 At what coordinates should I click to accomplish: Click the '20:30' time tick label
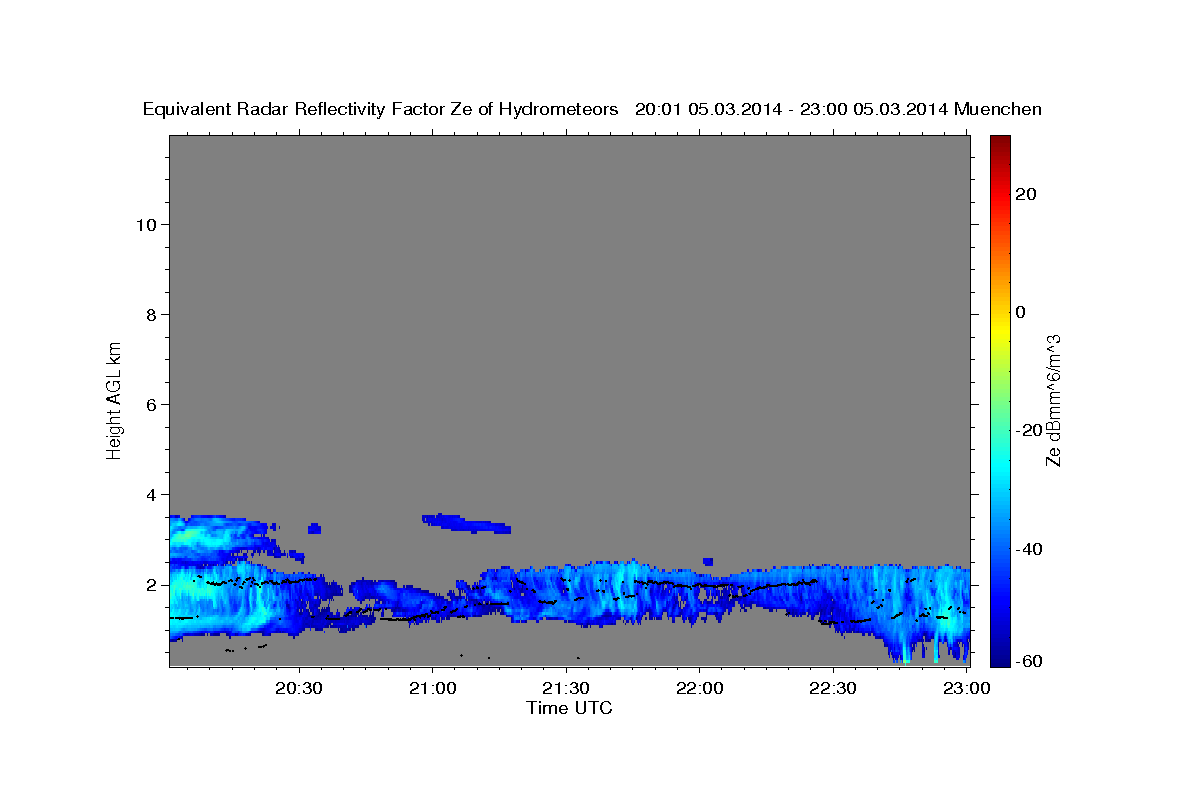300,688
